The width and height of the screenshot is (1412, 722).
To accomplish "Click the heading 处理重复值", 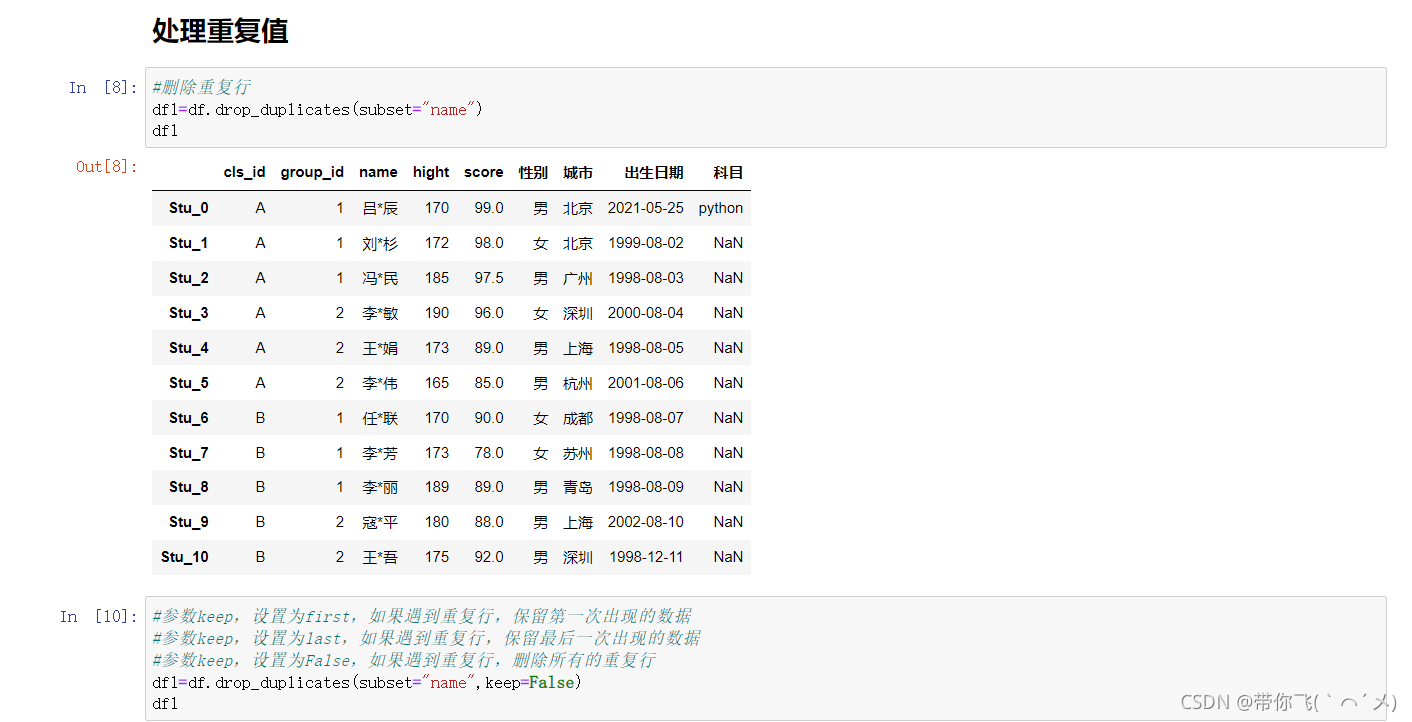I will (220, 31).
